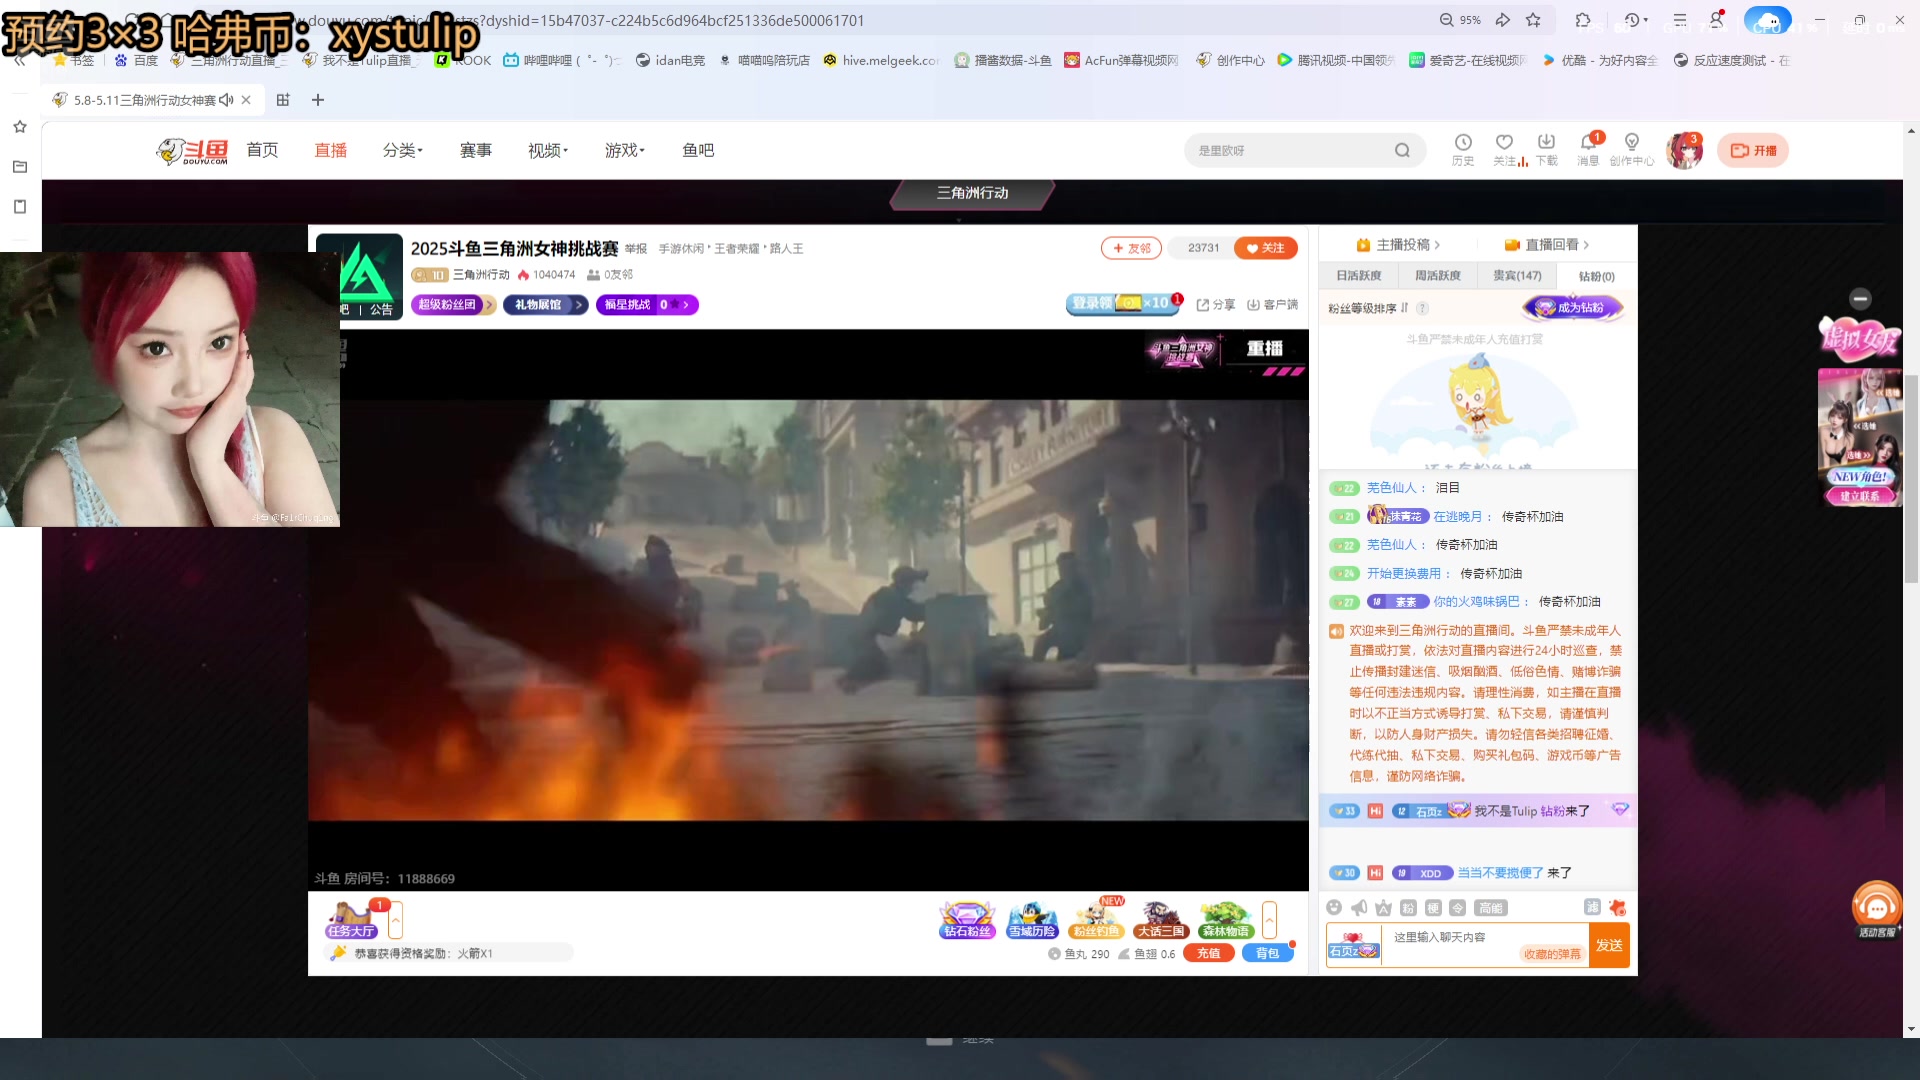Open the 粉丝钓鱼 game icon
Viewport: 1920px width, 1080px height.
tap(1096, 919)
